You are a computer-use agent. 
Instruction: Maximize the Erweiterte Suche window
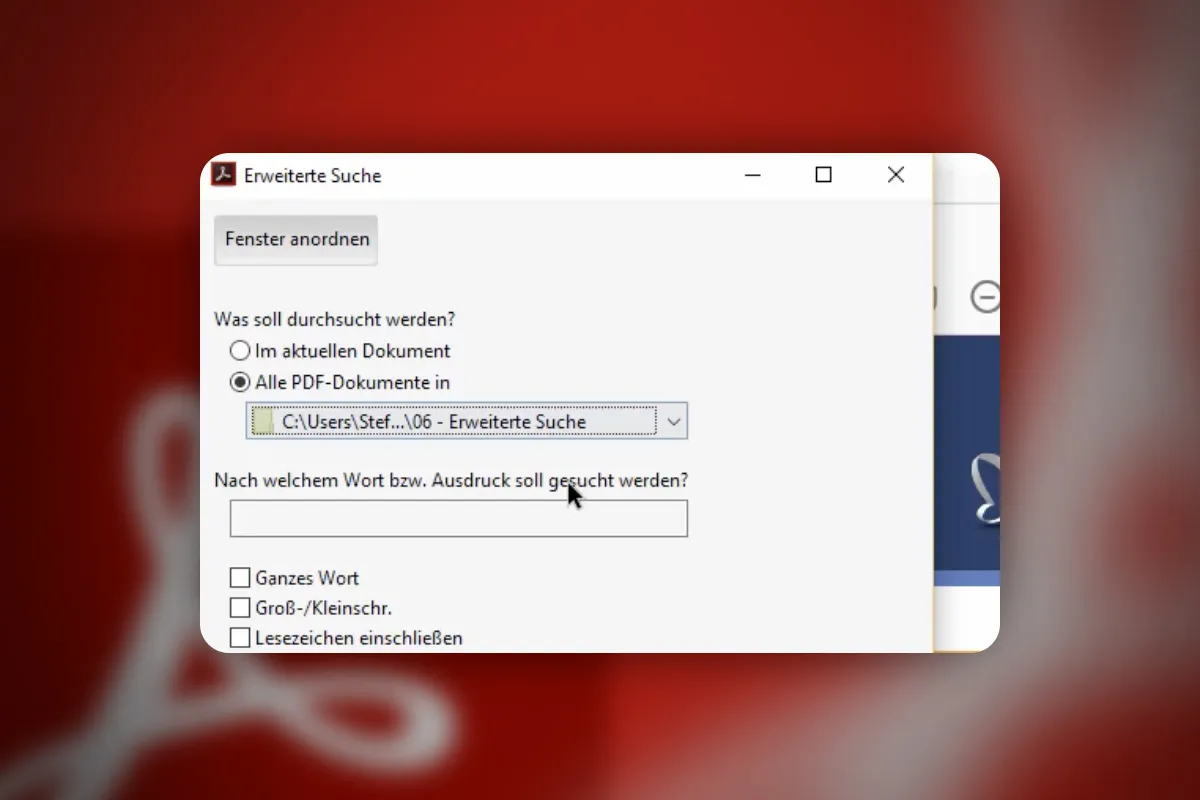click(823, 175)
